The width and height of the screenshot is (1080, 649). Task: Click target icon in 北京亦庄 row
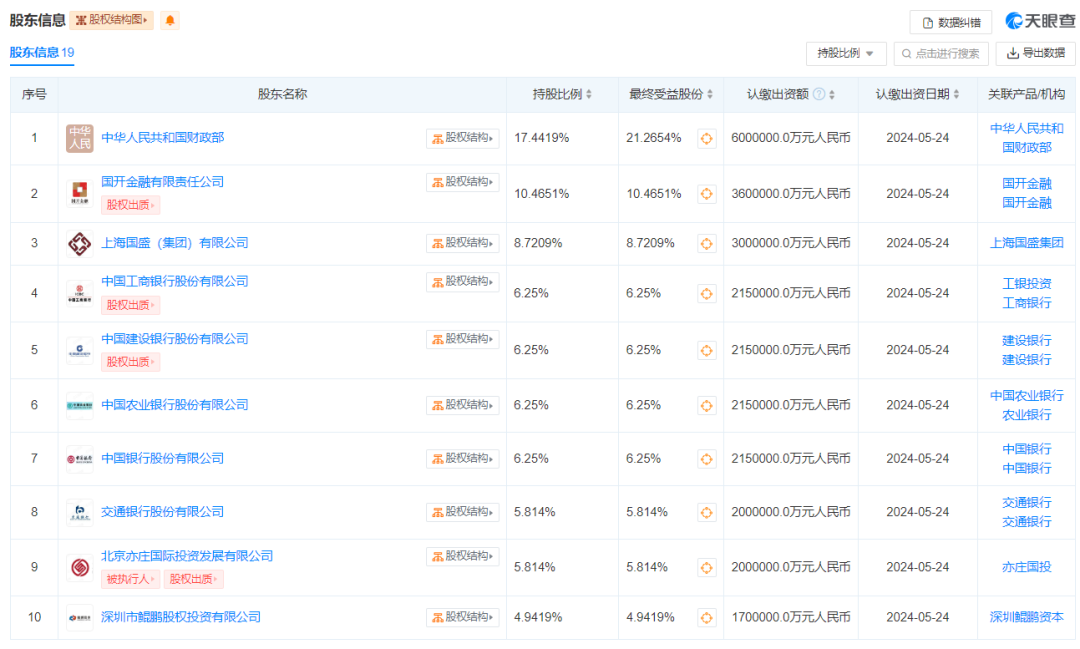706,568
